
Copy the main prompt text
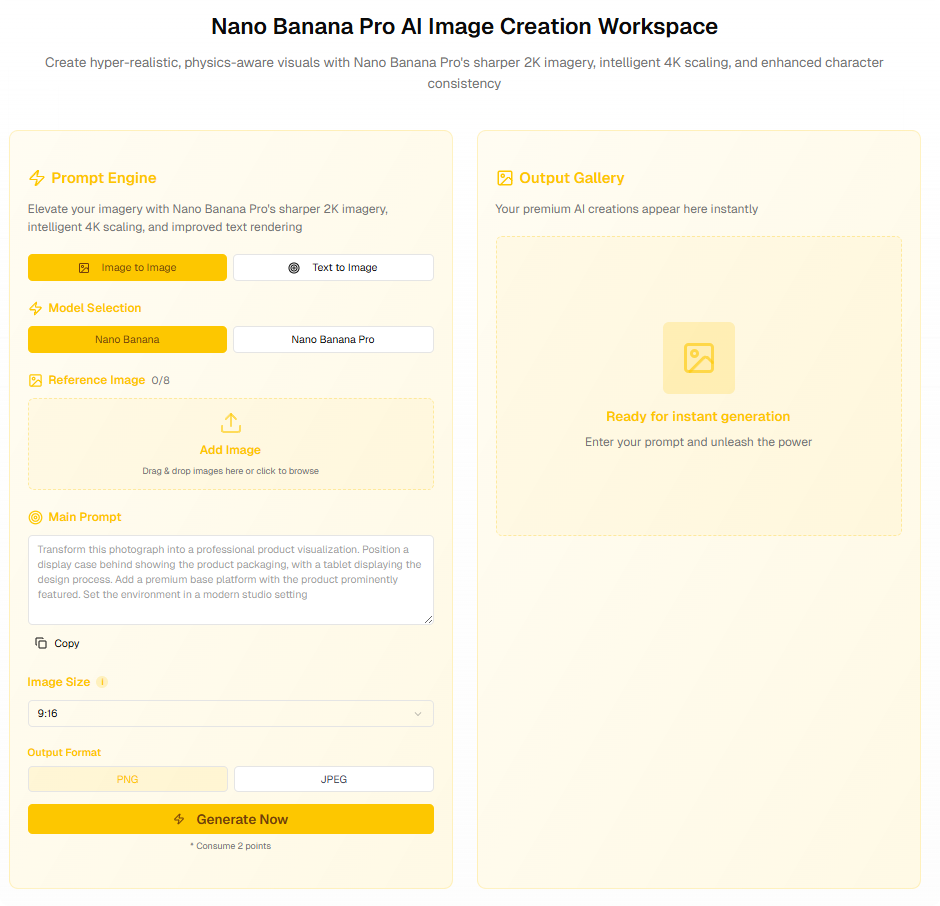pos(57,643)
